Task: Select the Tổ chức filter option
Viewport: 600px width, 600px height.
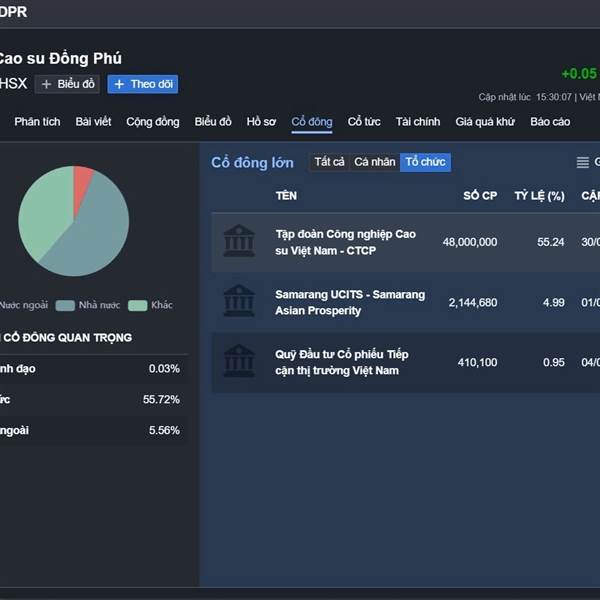Action: [425, 162]
